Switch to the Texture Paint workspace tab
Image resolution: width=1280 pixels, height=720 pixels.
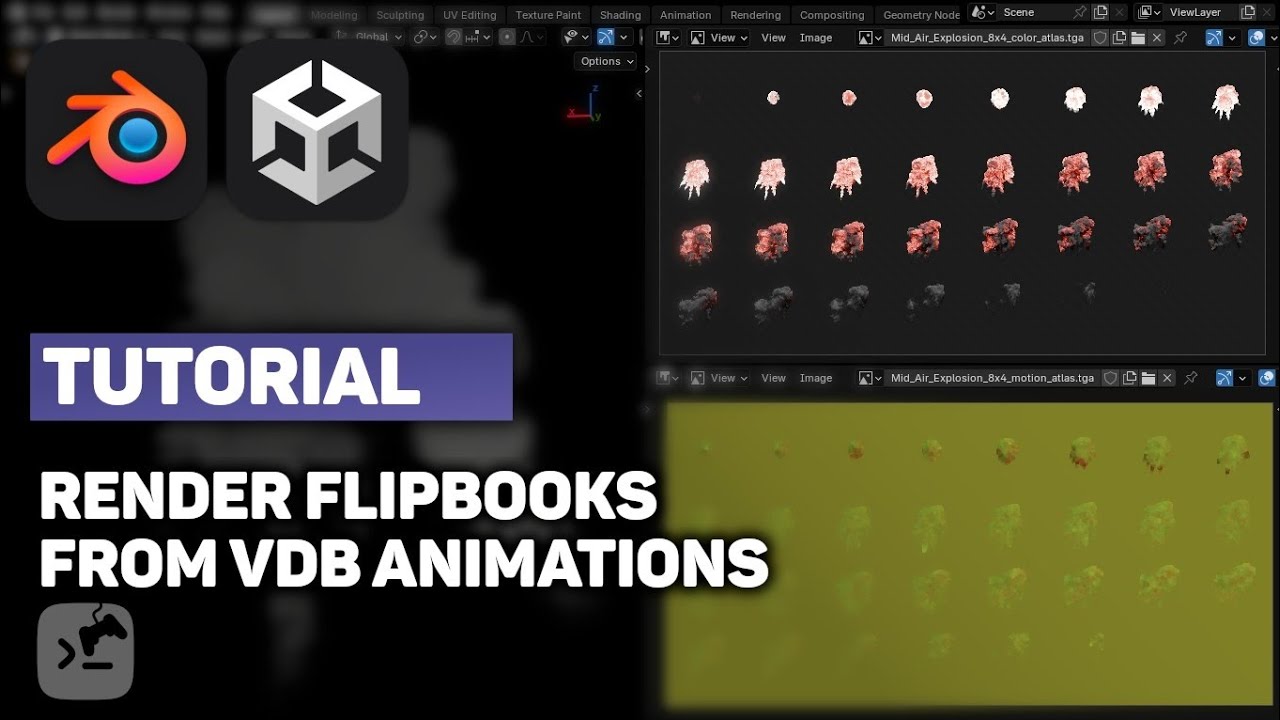[548, 15]
